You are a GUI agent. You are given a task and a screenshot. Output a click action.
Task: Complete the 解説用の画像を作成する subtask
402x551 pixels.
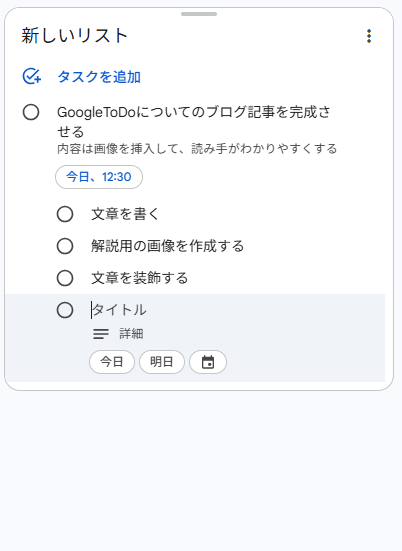pos(65,246)
